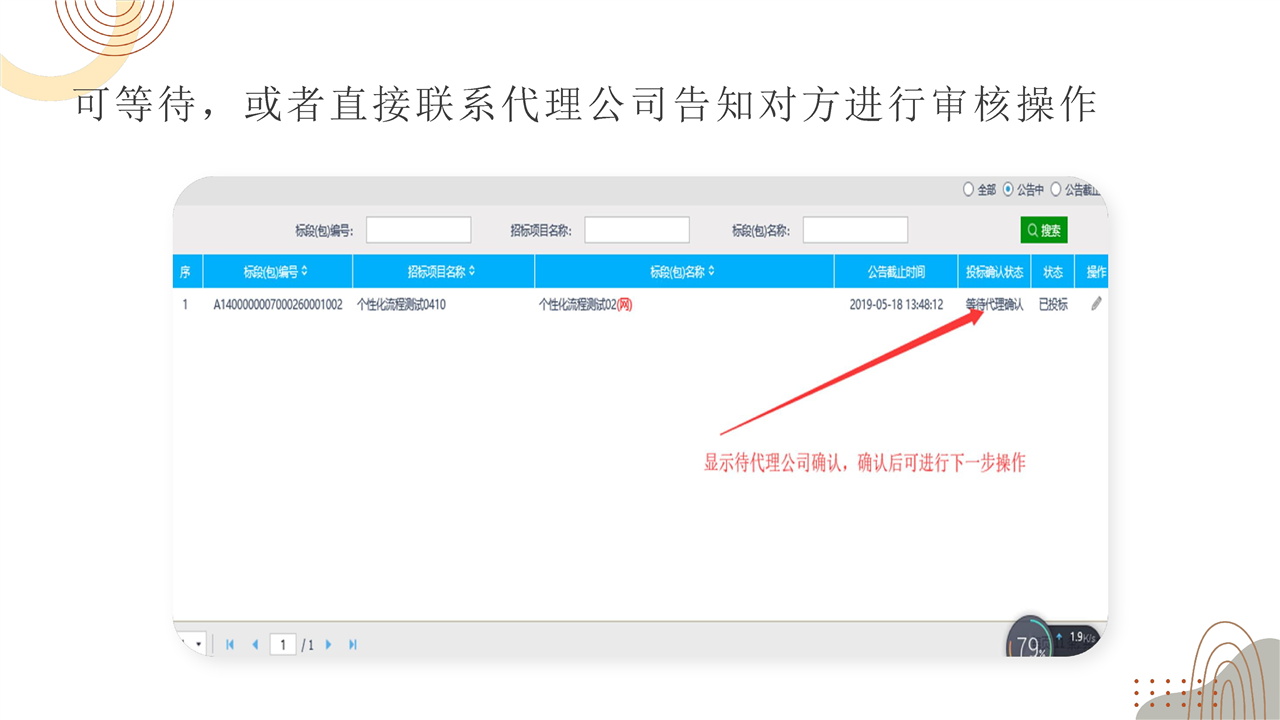Select the 全部 radio button
Image resolution: width=1280 pixels, height=720 pixels.
point(968,189)
